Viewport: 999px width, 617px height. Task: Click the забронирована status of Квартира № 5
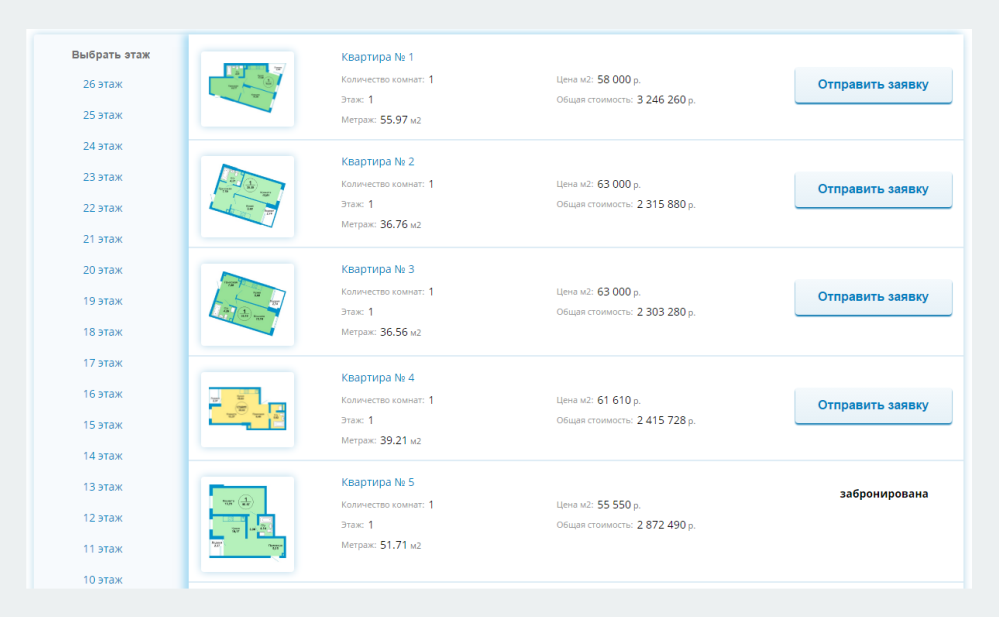(884, 494)
